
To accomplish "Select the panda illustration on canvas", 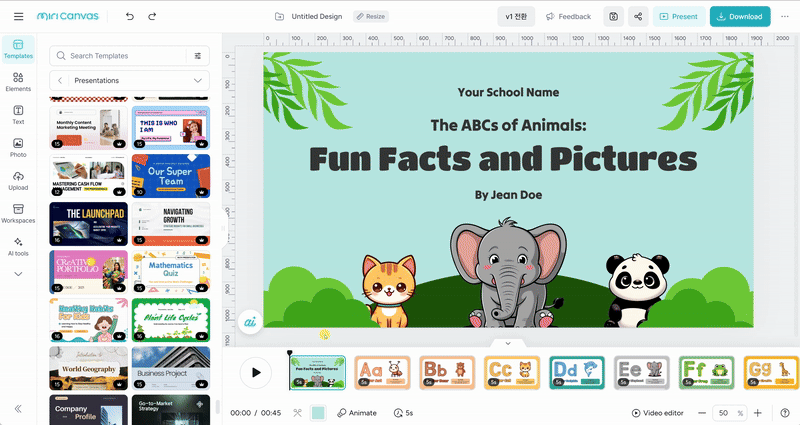I will pos(637,291).
